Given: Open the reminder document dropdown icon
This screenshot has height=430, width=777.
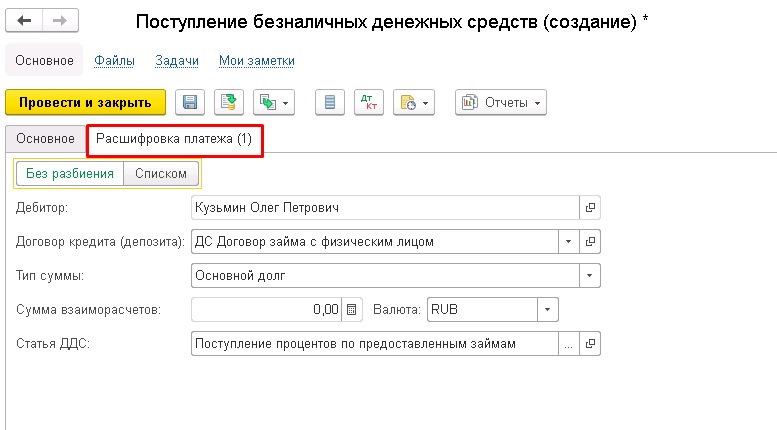Looking at the screenshot, I should coord(414,103).
